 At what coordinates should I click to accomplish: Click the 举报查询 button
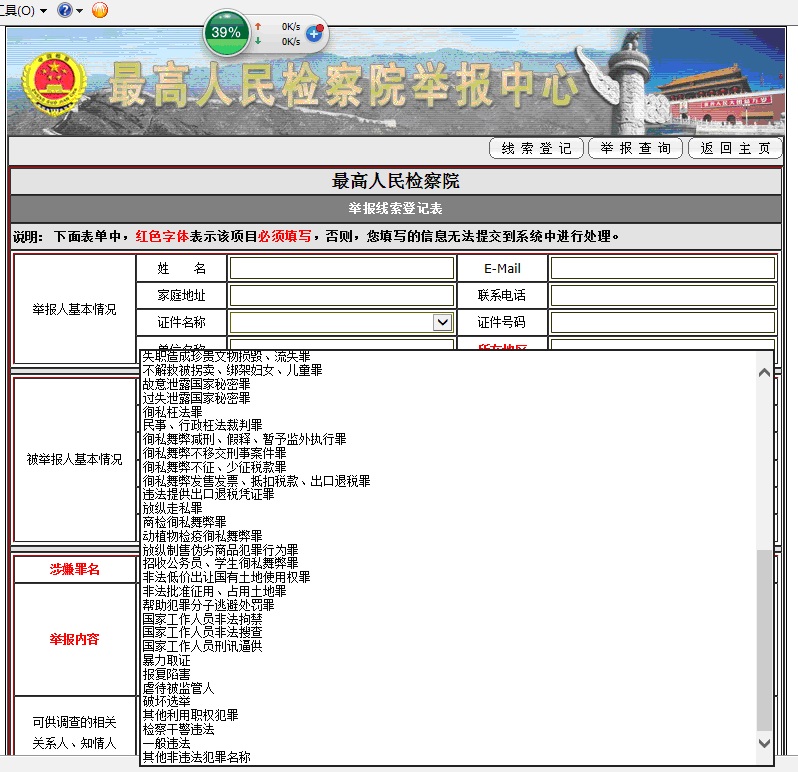[x=635, y=148]
